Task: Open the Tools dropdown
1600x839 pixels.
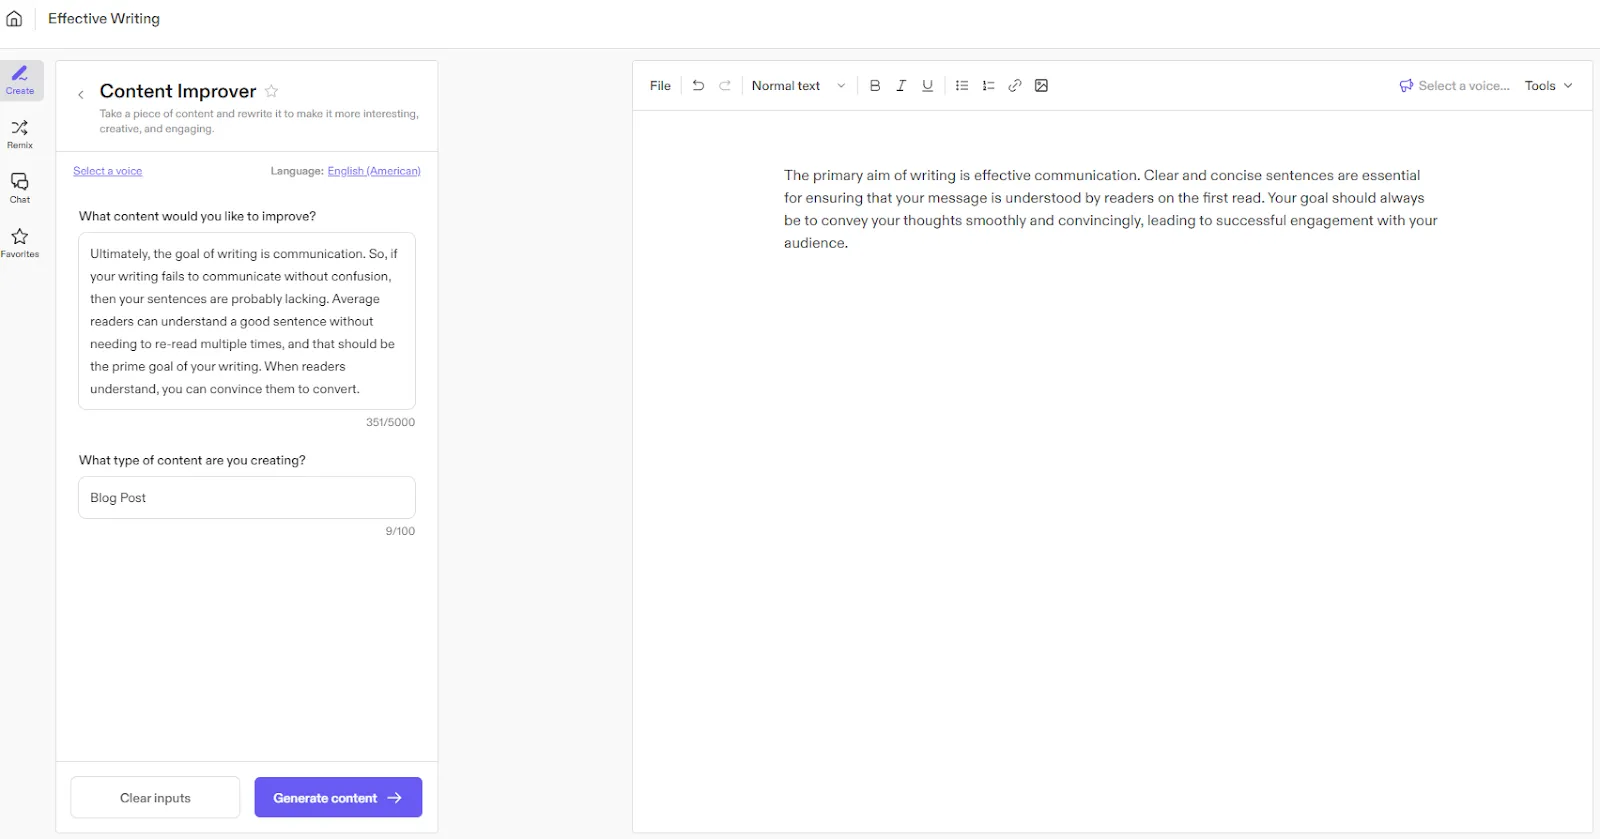Action: tap(1548, 86)
